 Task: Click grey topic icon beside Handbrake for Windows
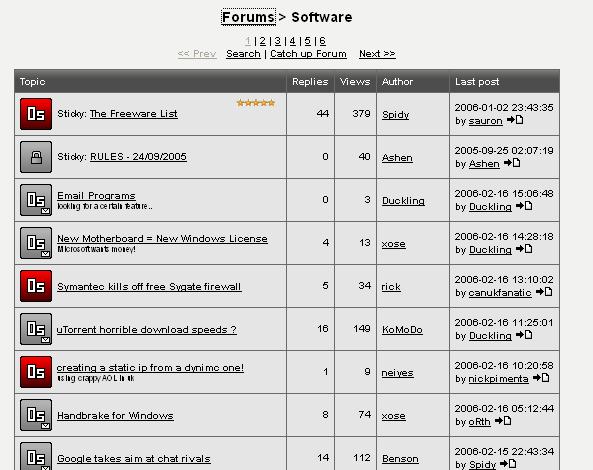tap(36, 415)
